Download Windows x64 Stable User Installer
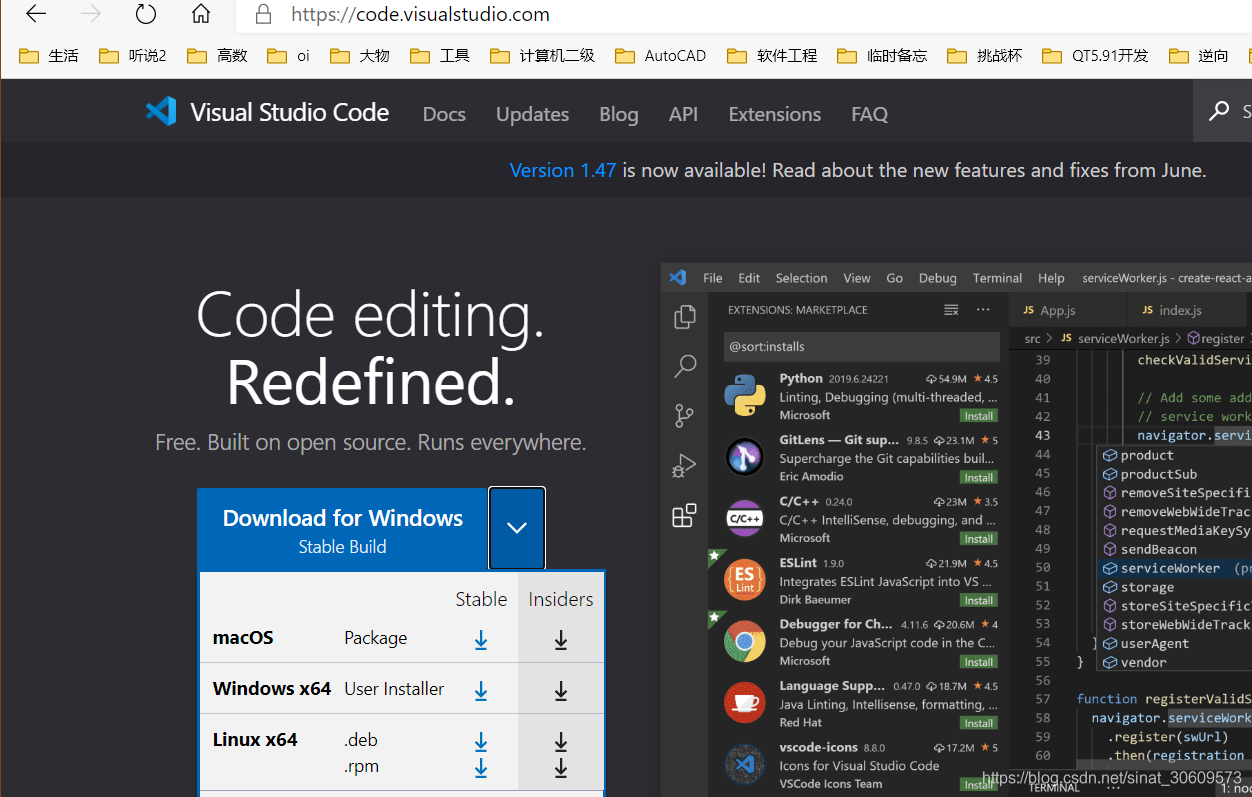 (x=481, y=690)
